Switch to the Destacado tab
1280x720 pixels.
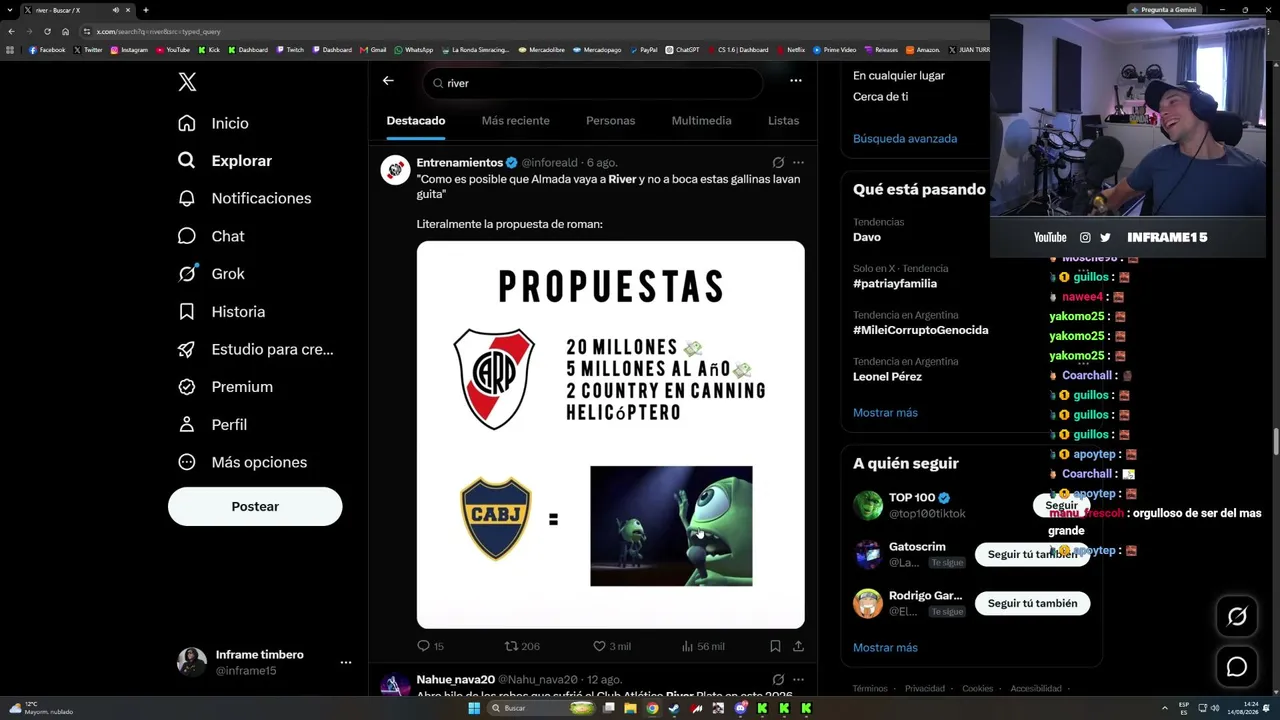416,121
